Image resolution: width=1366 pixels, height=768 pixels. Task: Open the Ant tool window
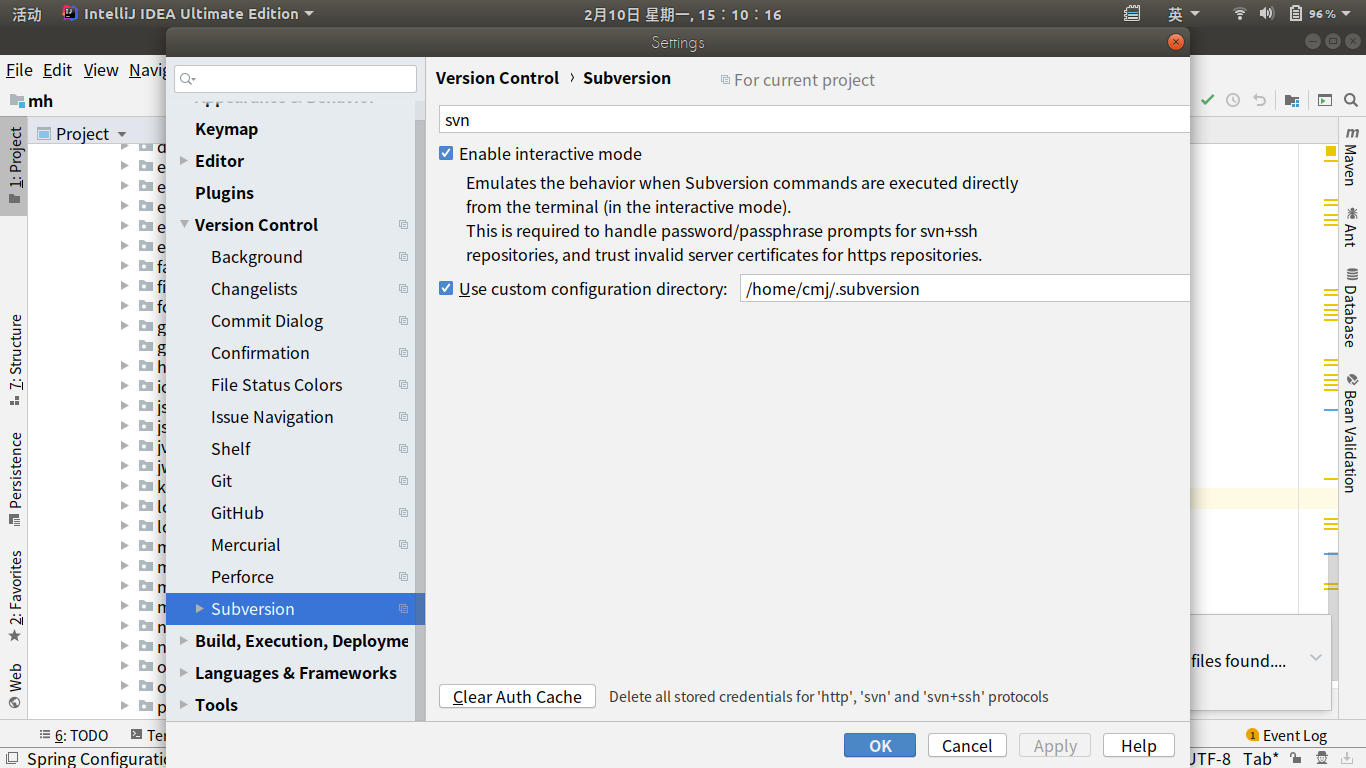(x=1352, y=227)
